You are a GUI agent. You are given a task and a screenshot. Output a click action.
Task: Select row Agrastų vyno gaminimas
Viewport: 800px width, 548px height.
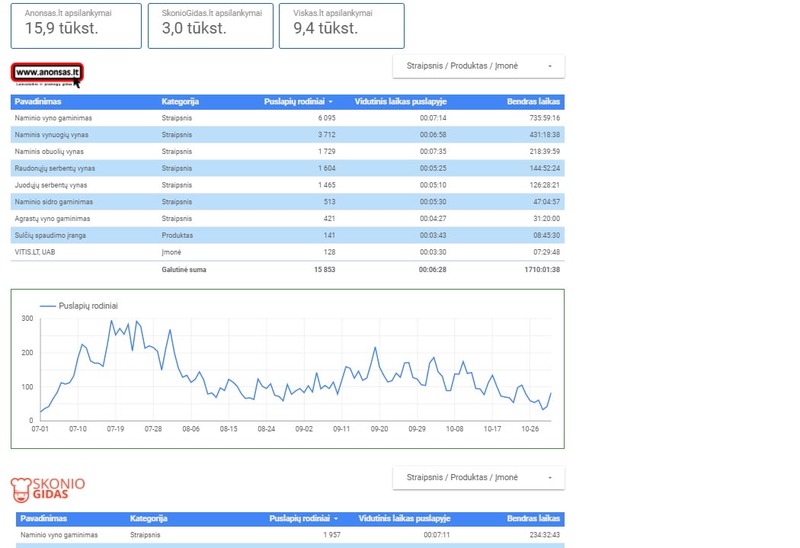pos(287,218)
